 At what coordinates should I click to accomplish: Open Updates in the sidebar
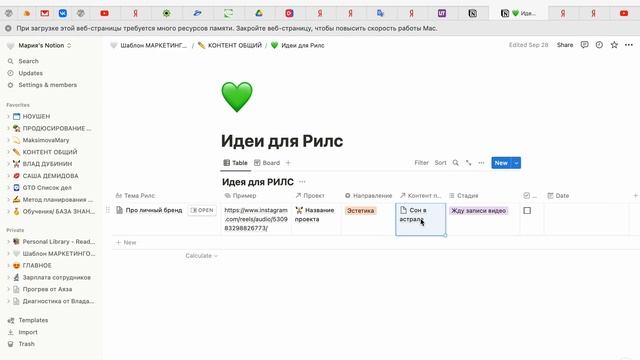pyautogui.click(x=31, y=73)
